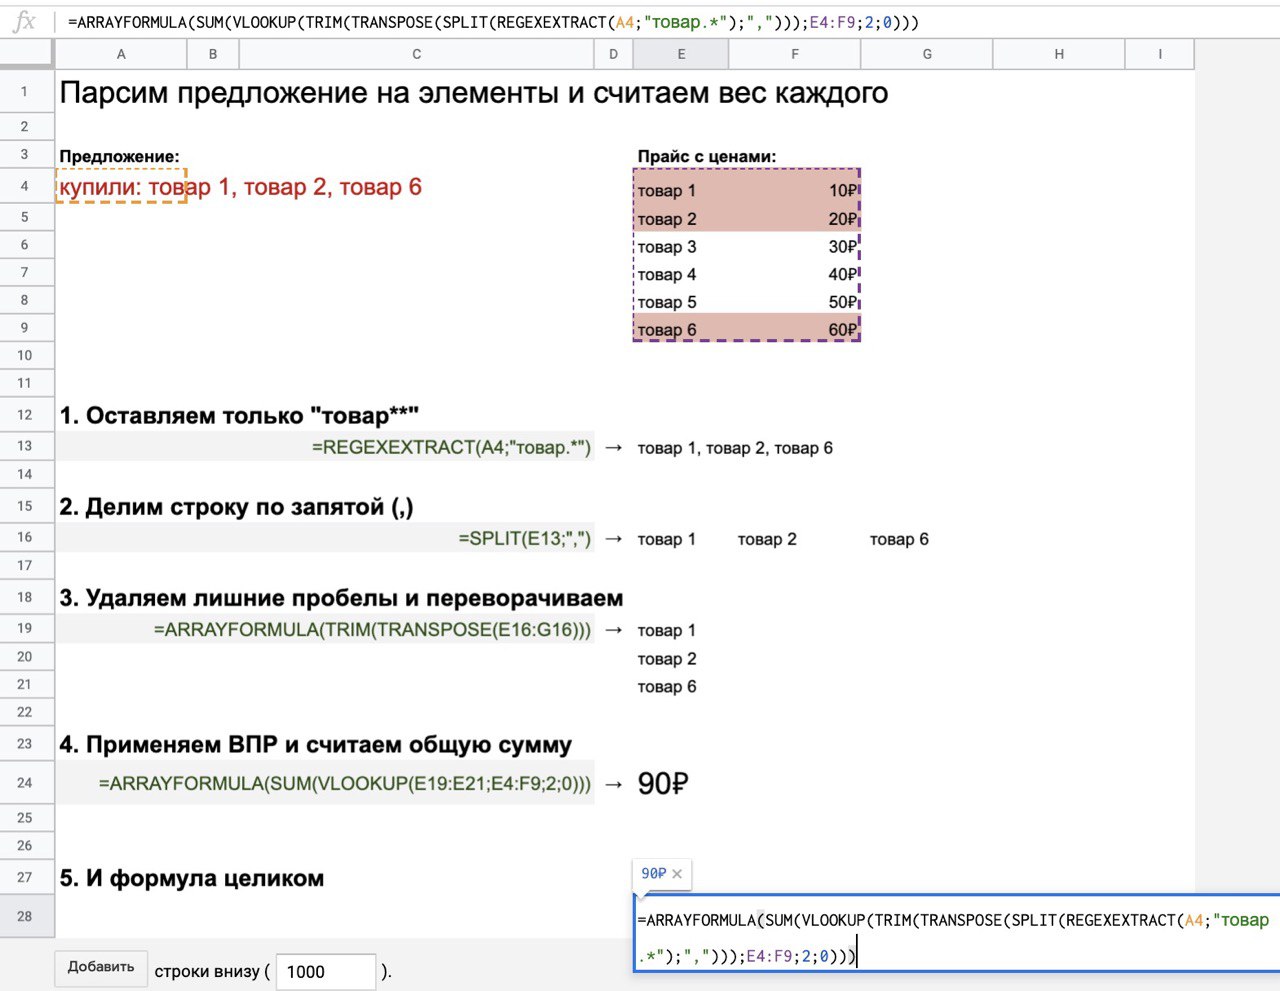
Task: Select column C header
Action: coord(416,54)
